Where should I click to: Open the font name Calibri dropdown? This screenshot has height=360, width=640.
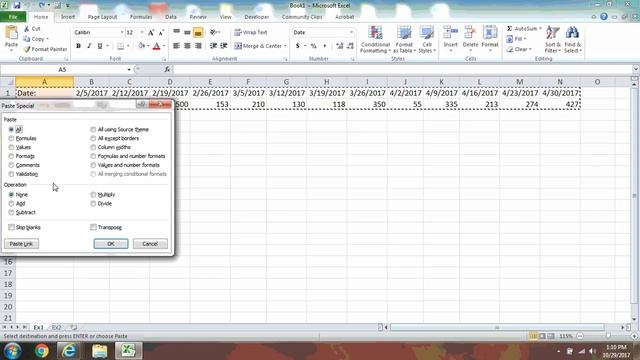pyautogui.click(x=122, y=32)
